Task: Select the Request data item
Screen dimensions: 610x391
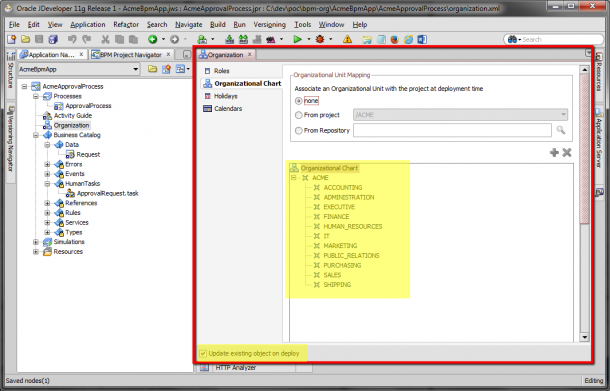Action: coord(88,154)
